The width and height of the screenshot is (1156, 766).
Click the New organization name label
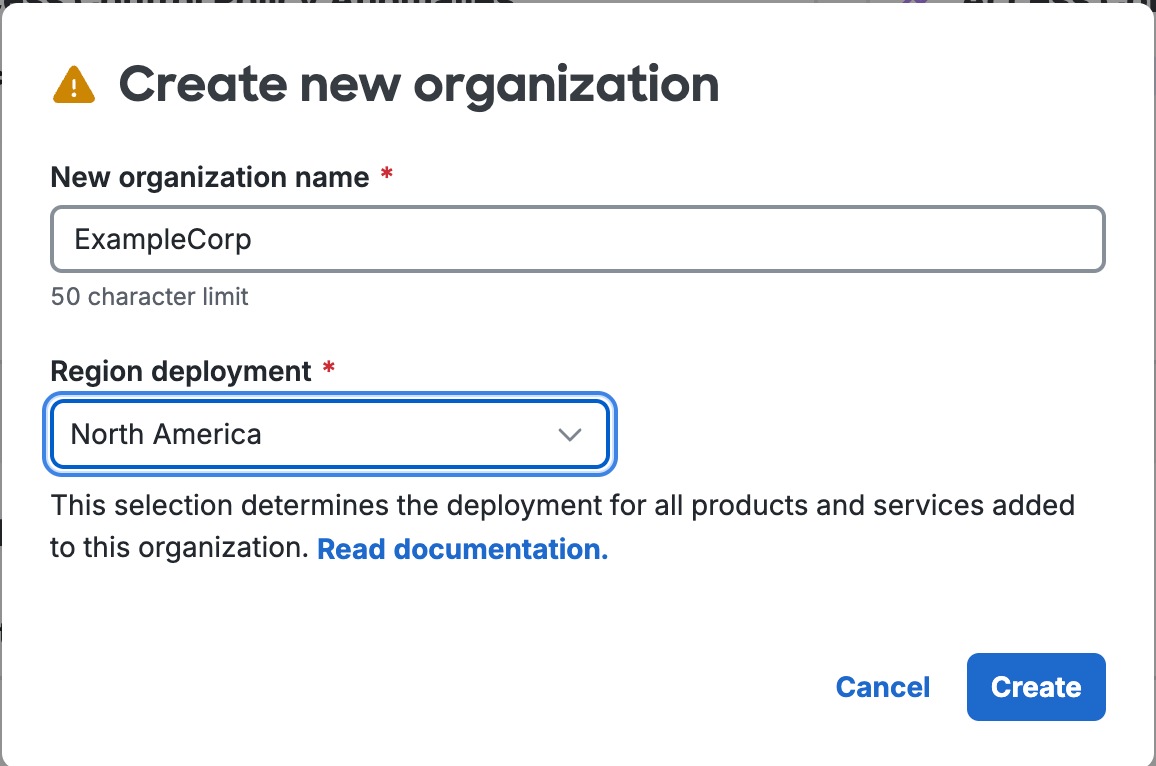tap(210, 178)
